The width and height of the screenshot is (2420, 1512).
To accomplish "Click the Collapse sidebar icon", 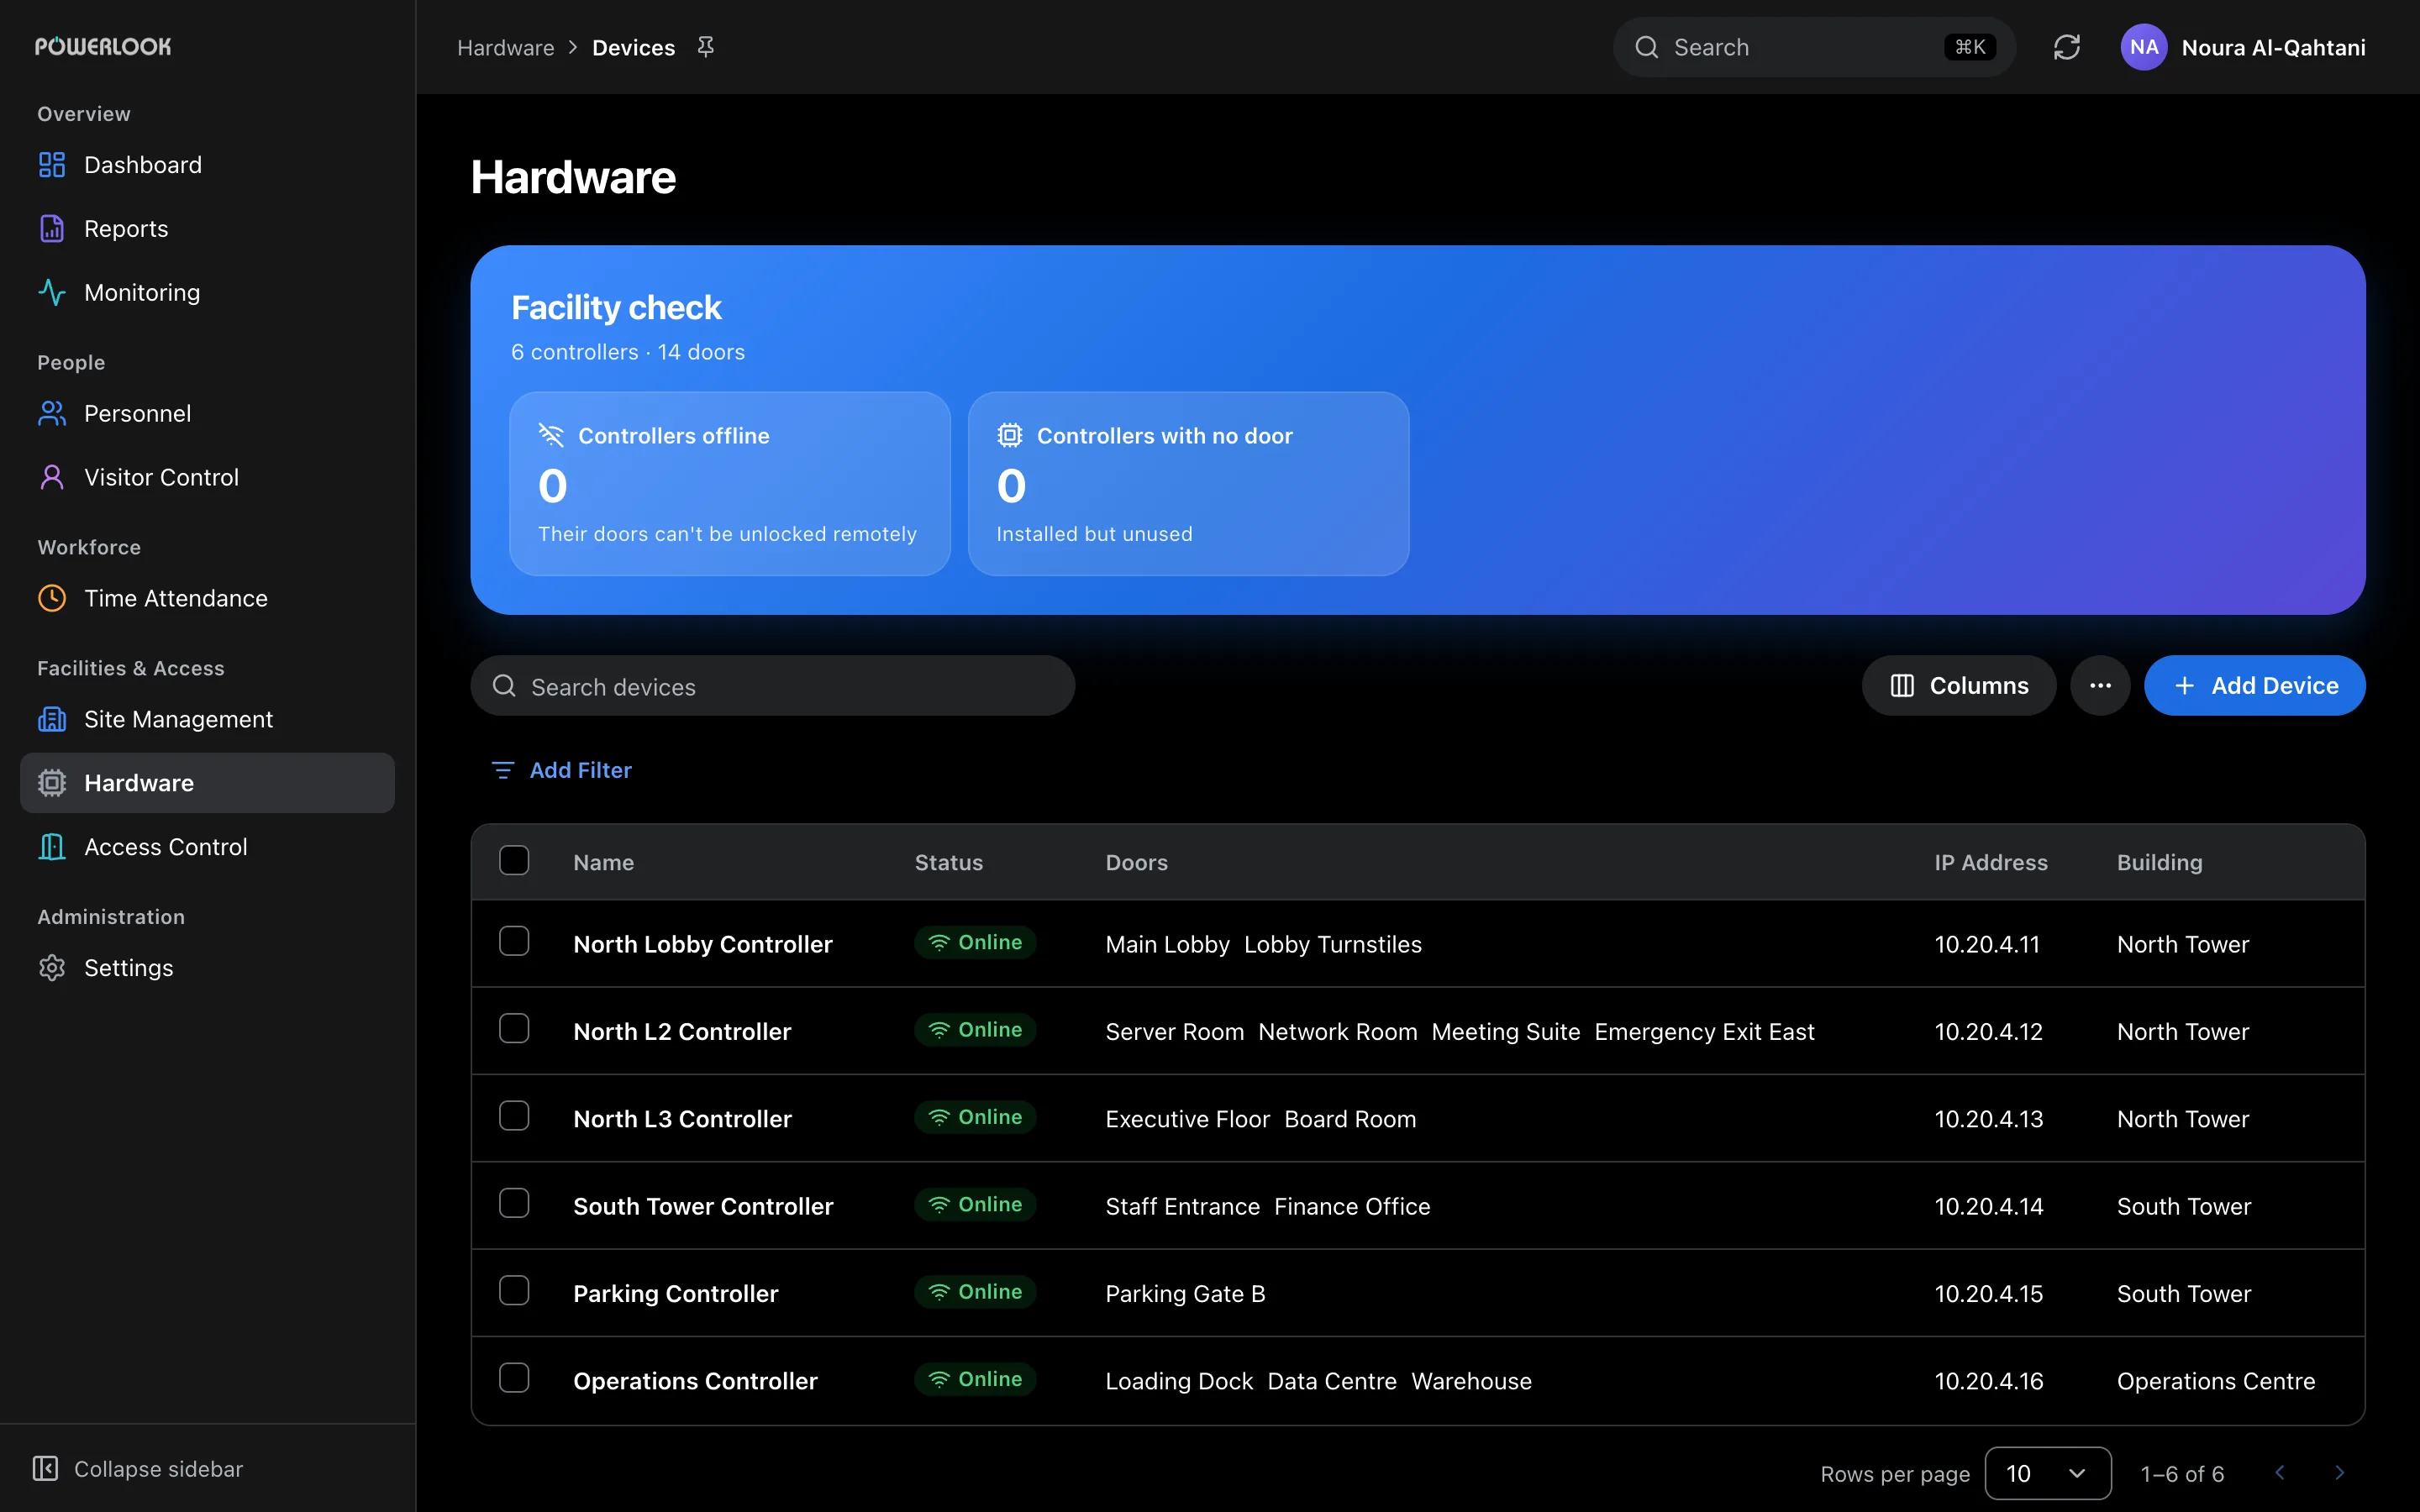I will [45, 1469].
